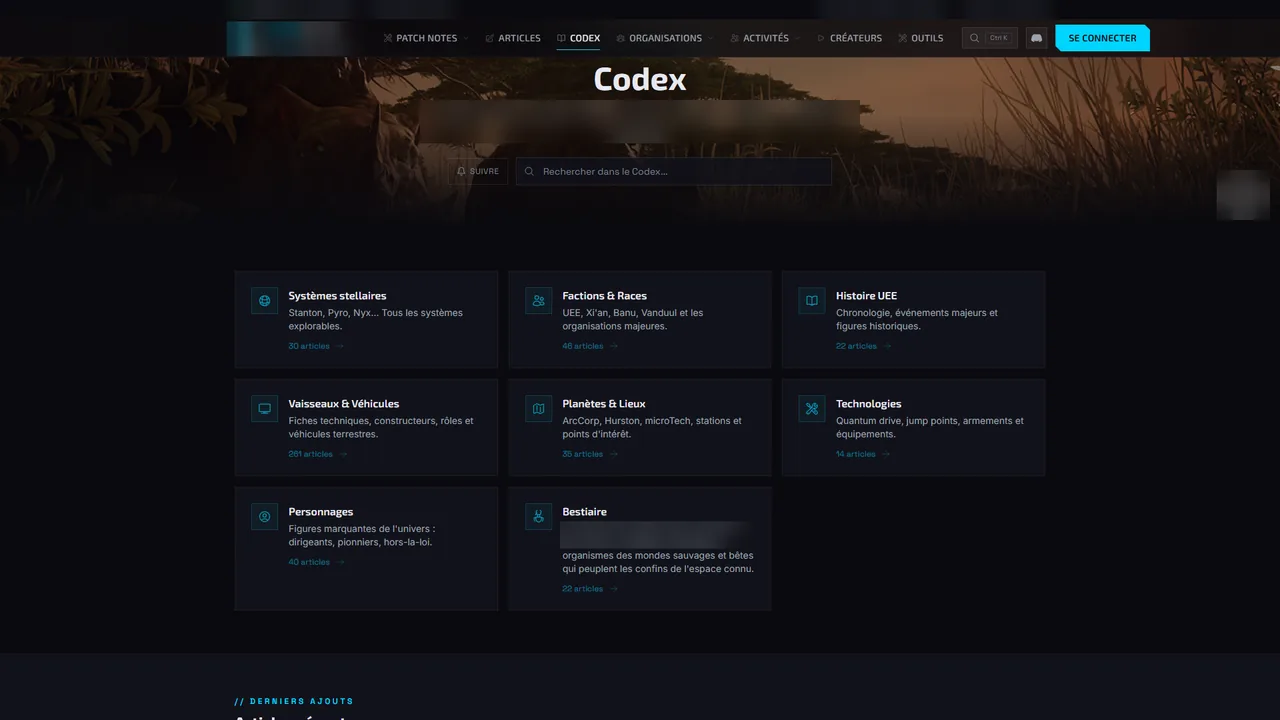Follow the 14 articles link
Image resolution: width=1280 pixels, height=720 pixels.
point(863,454)
